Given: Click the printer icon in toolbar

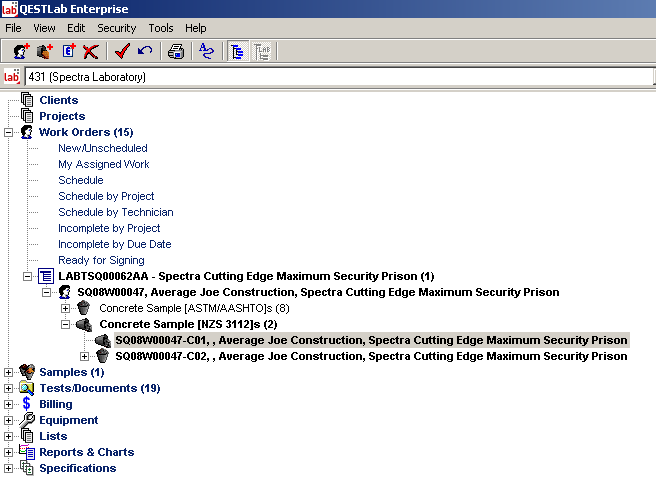Looking at the screenshot, I should (175, 51).
